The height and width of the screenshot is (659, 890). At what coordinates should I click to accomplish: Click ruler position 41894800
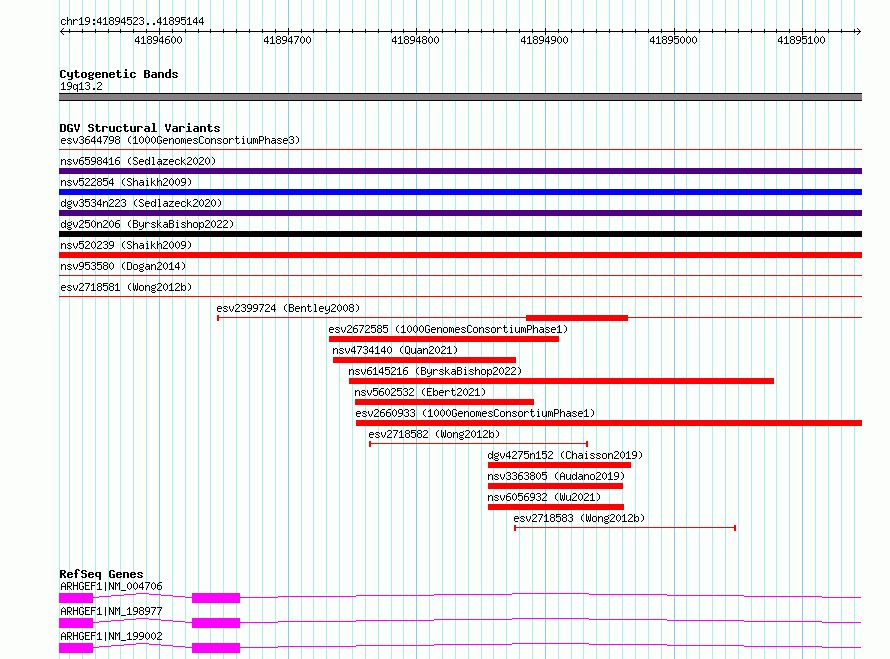(415, 40)
